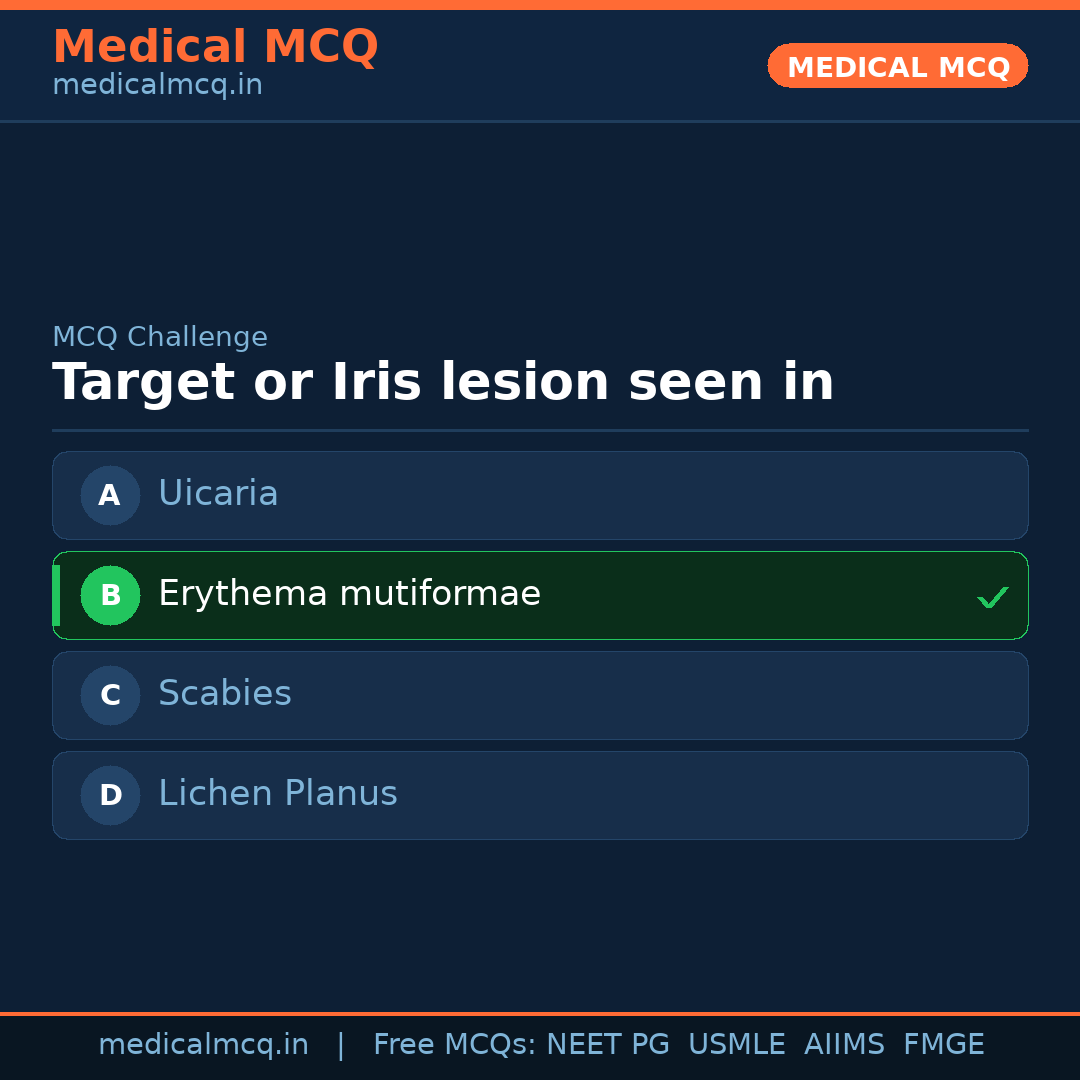The image size is (1080, 1080).
Task: Click the MCQ Challenge label icon area
Action: [x=160, y=337]
